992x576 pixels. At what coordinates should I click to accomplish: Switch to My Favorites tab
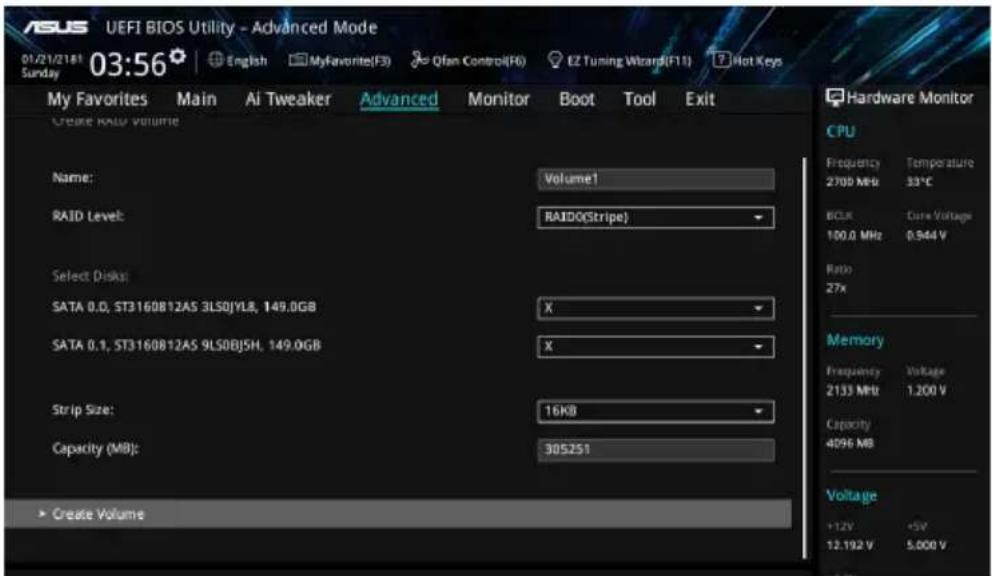(97, 99)
